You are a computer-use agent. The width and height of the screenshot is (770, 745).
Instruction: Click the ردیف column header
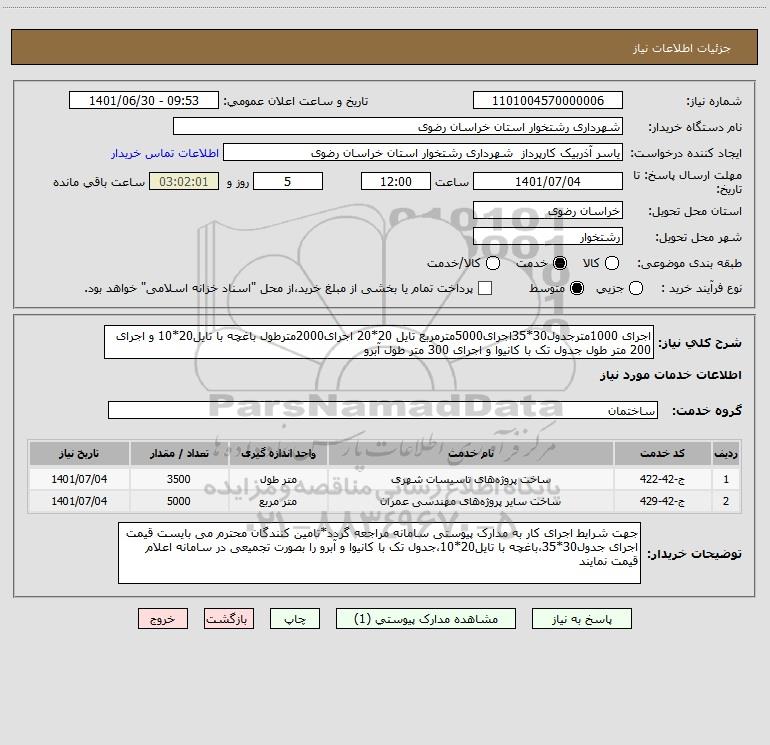pos(726,453)
